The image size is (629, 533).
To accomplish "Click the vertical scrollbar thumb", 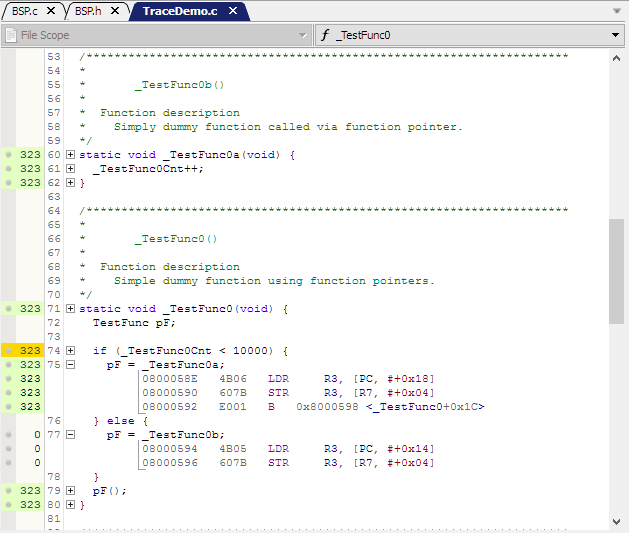I will pos(617,270).
